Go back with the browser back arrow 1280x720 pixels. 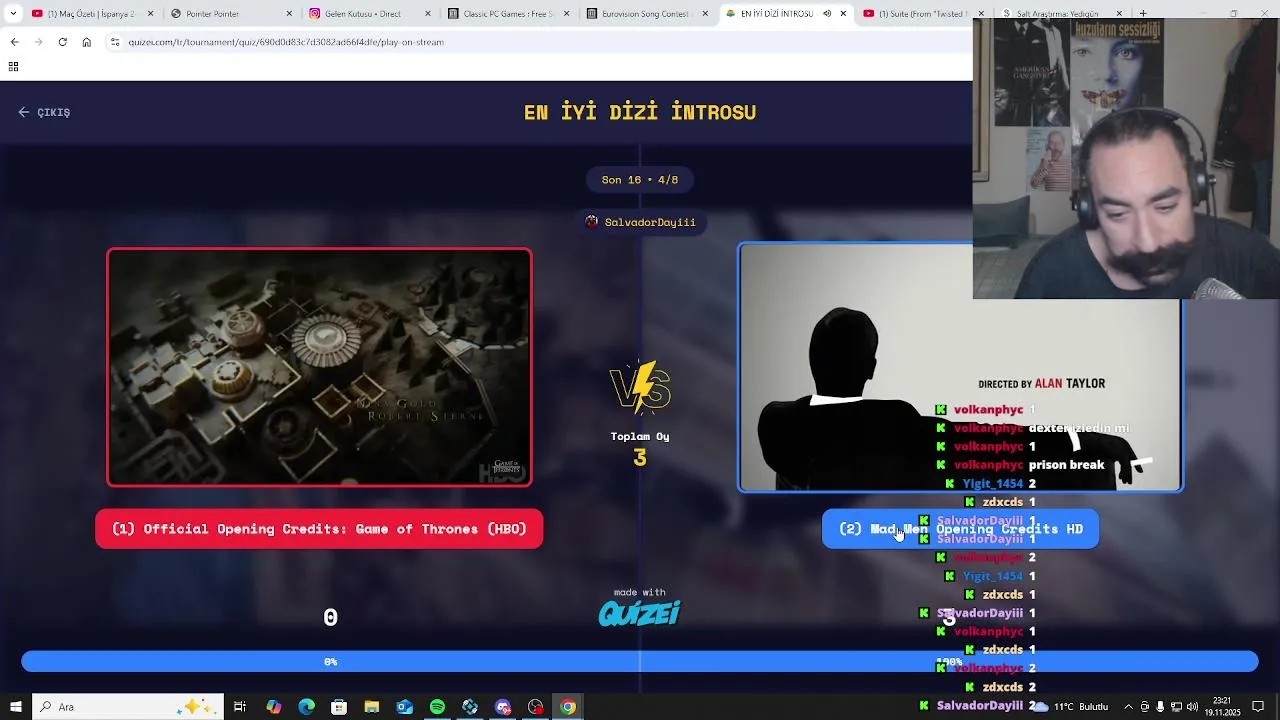click(x=14, y=42)
